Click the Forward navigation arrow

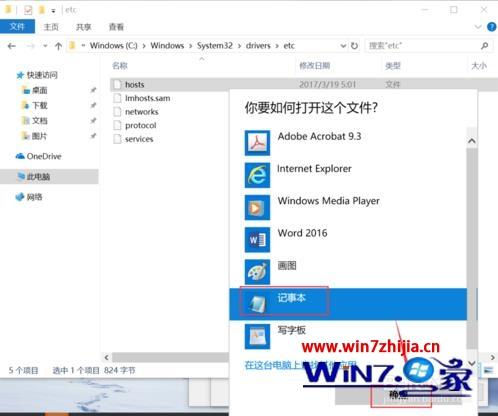pyautogui.click(x=31, y=46)
